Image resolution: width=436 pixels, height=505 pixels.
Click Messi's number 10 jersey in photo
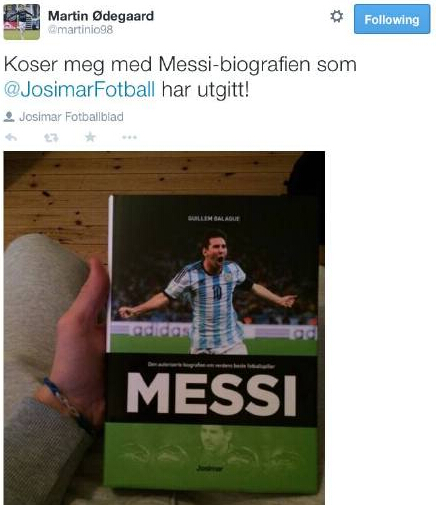(217, 292)
